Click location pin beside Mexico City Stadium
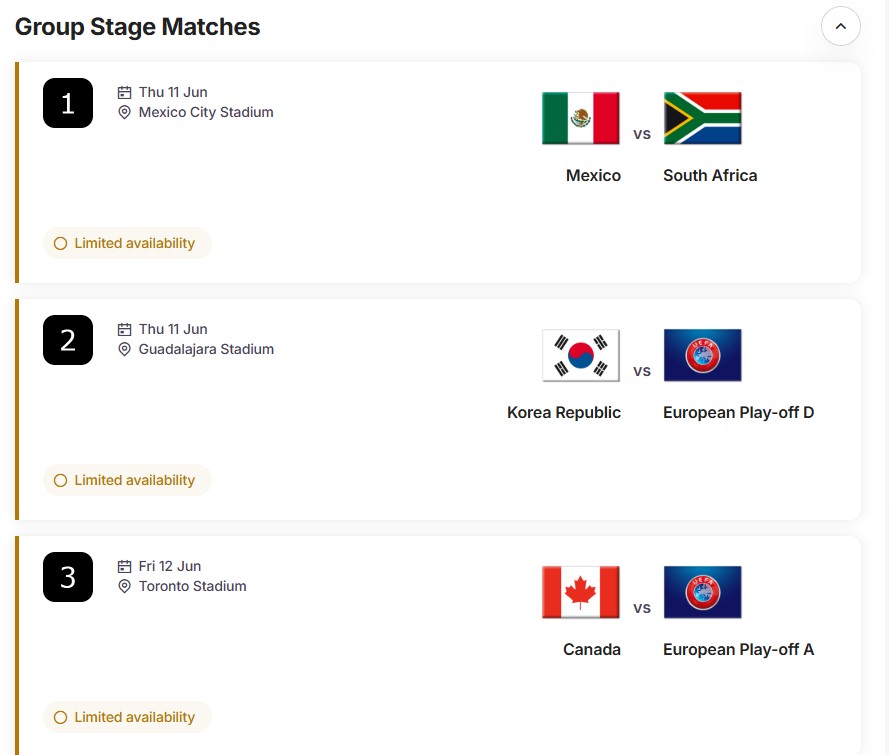 coord(125,113)
